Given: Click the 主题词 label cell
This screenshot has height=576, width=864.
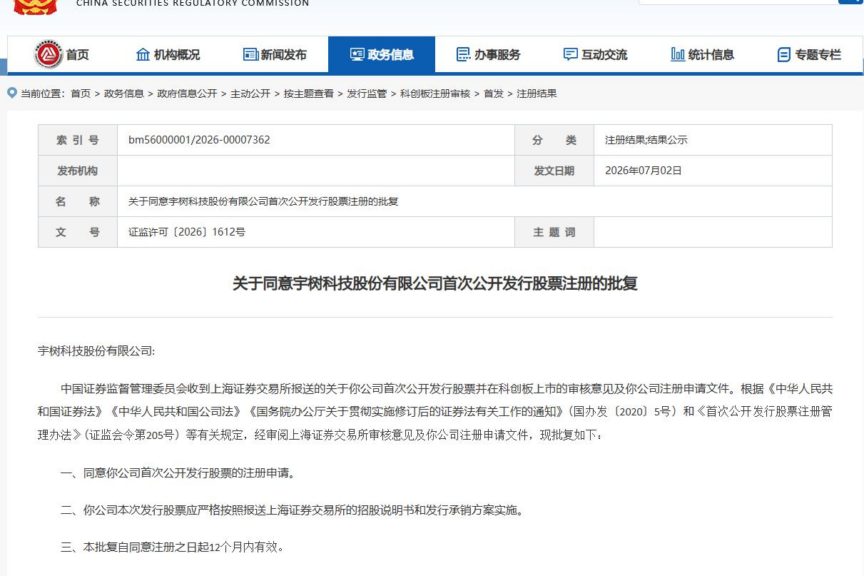Looking at the screenshot, I should tap(554, 232).
